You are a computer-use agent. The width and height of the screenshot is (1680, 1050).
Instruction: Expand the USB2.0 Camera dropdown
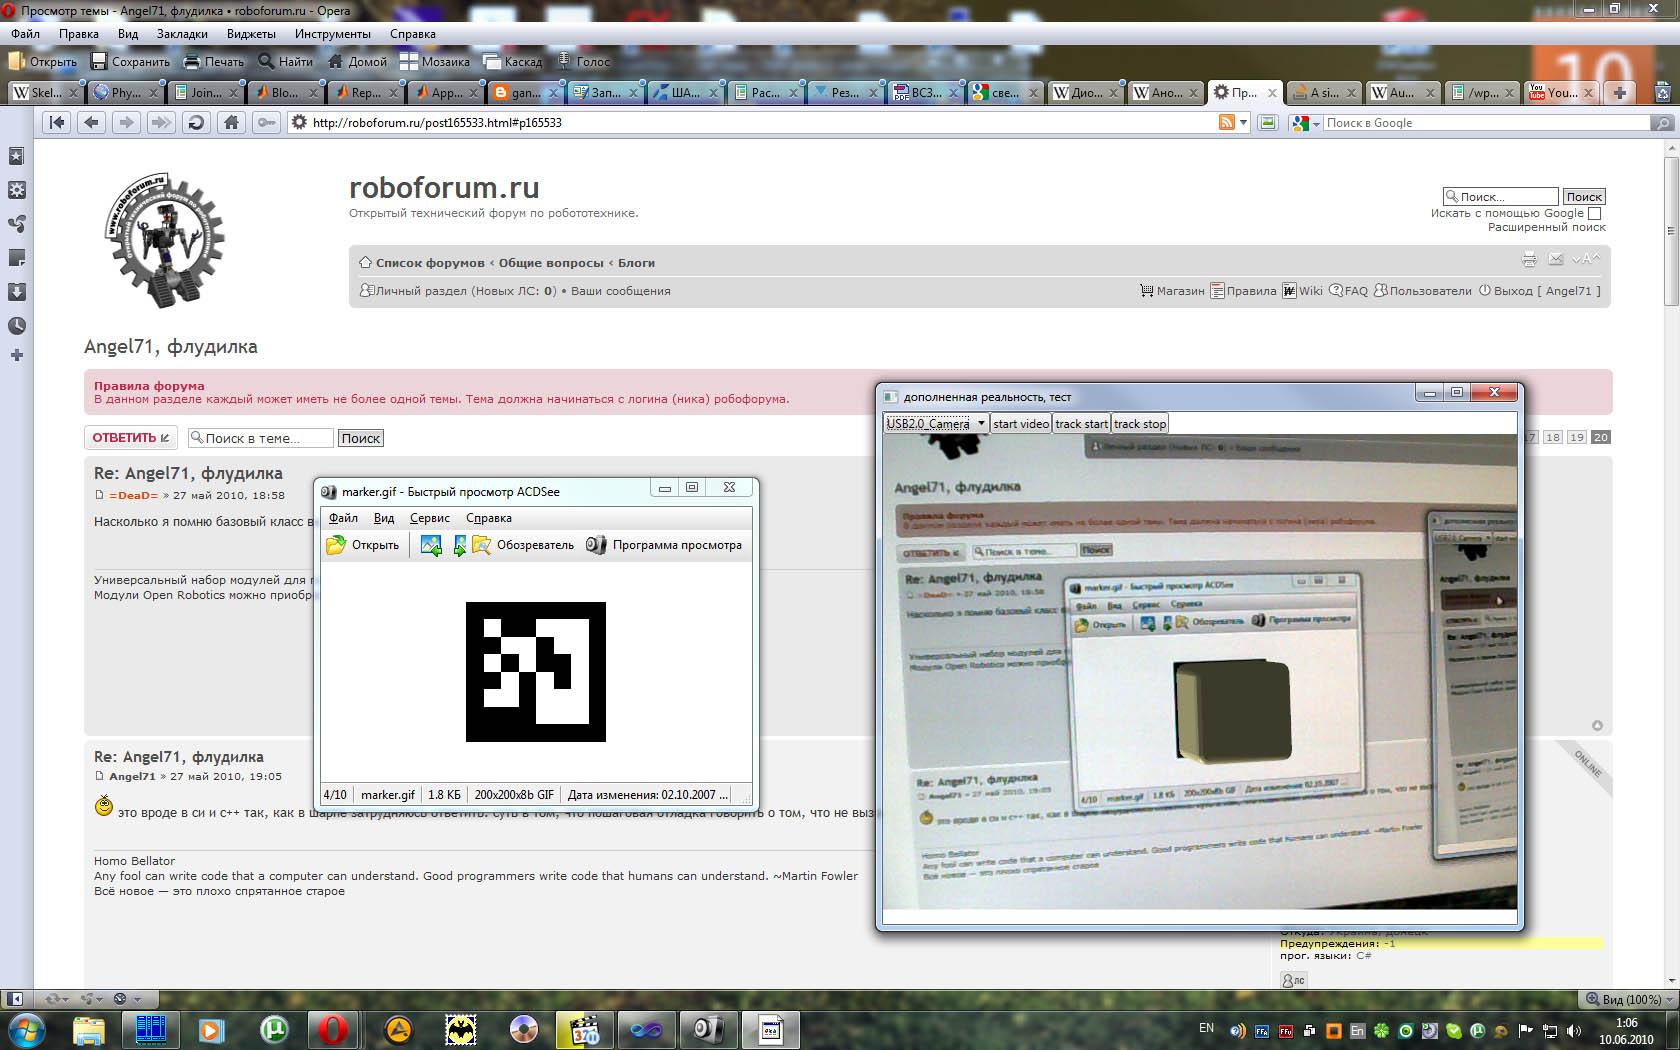coord(981,424)
